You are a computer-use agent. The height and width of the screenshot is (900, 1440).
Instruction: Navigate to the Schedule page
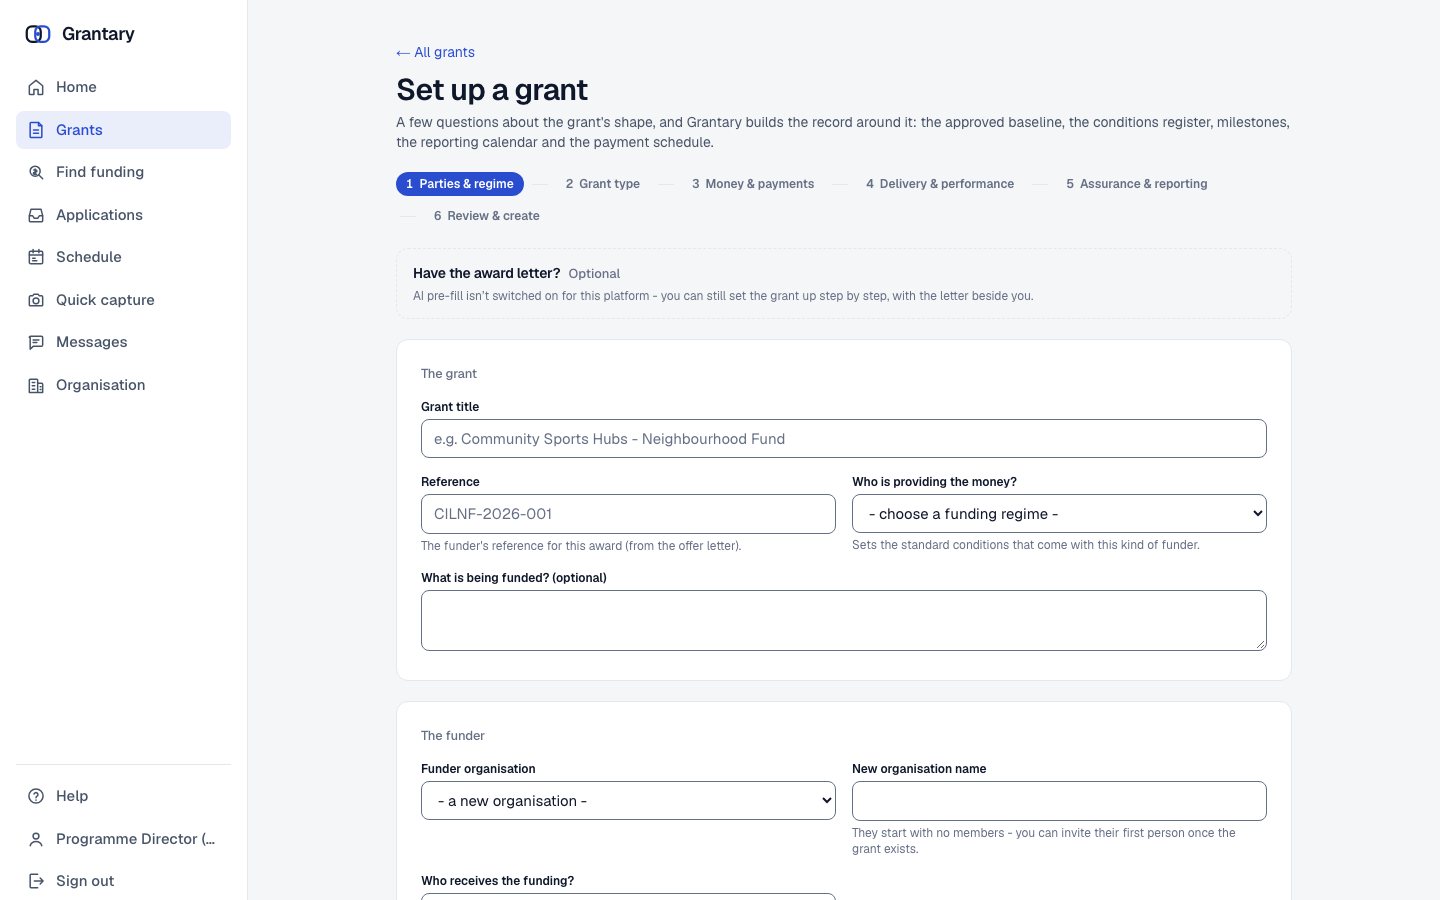tap(124, 257)
